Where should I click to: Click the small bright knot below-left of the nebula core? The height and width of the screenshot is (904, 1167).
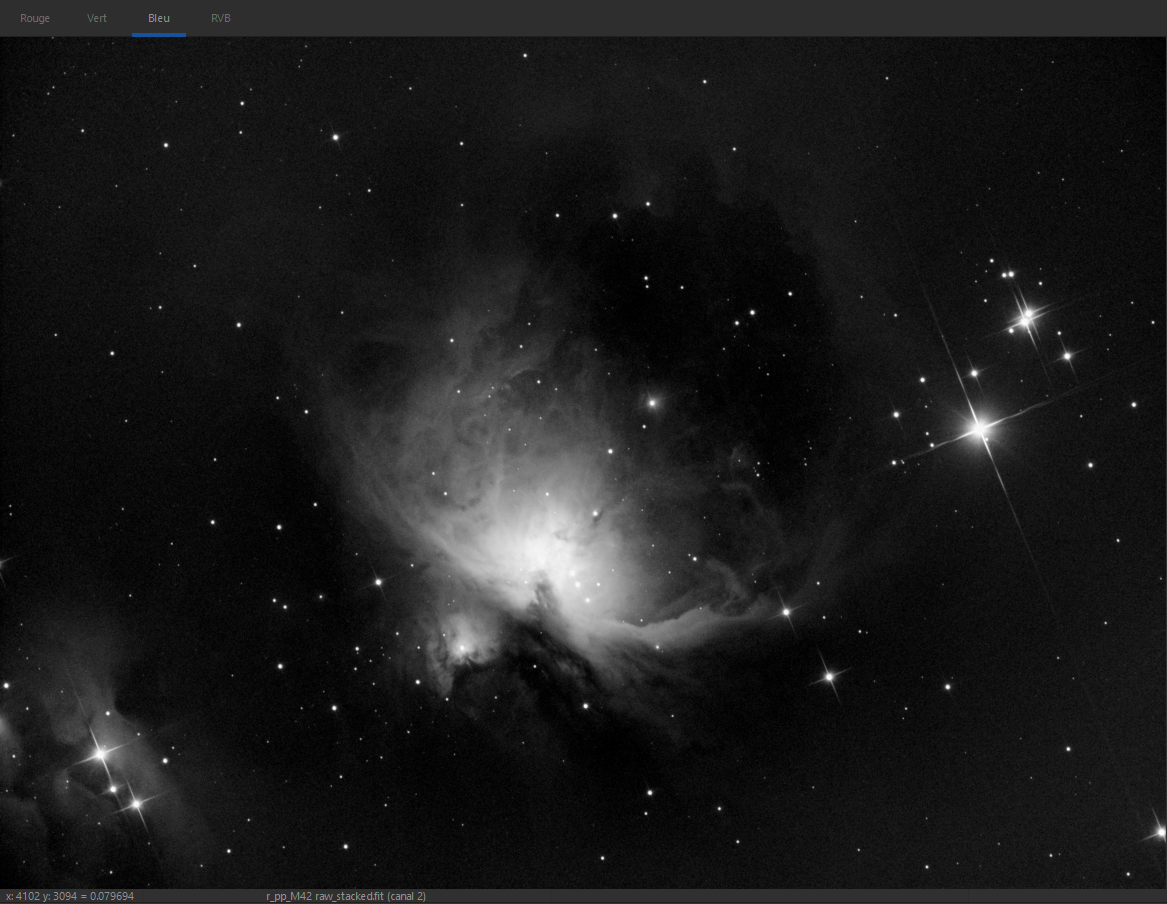(x=463, y=648)
